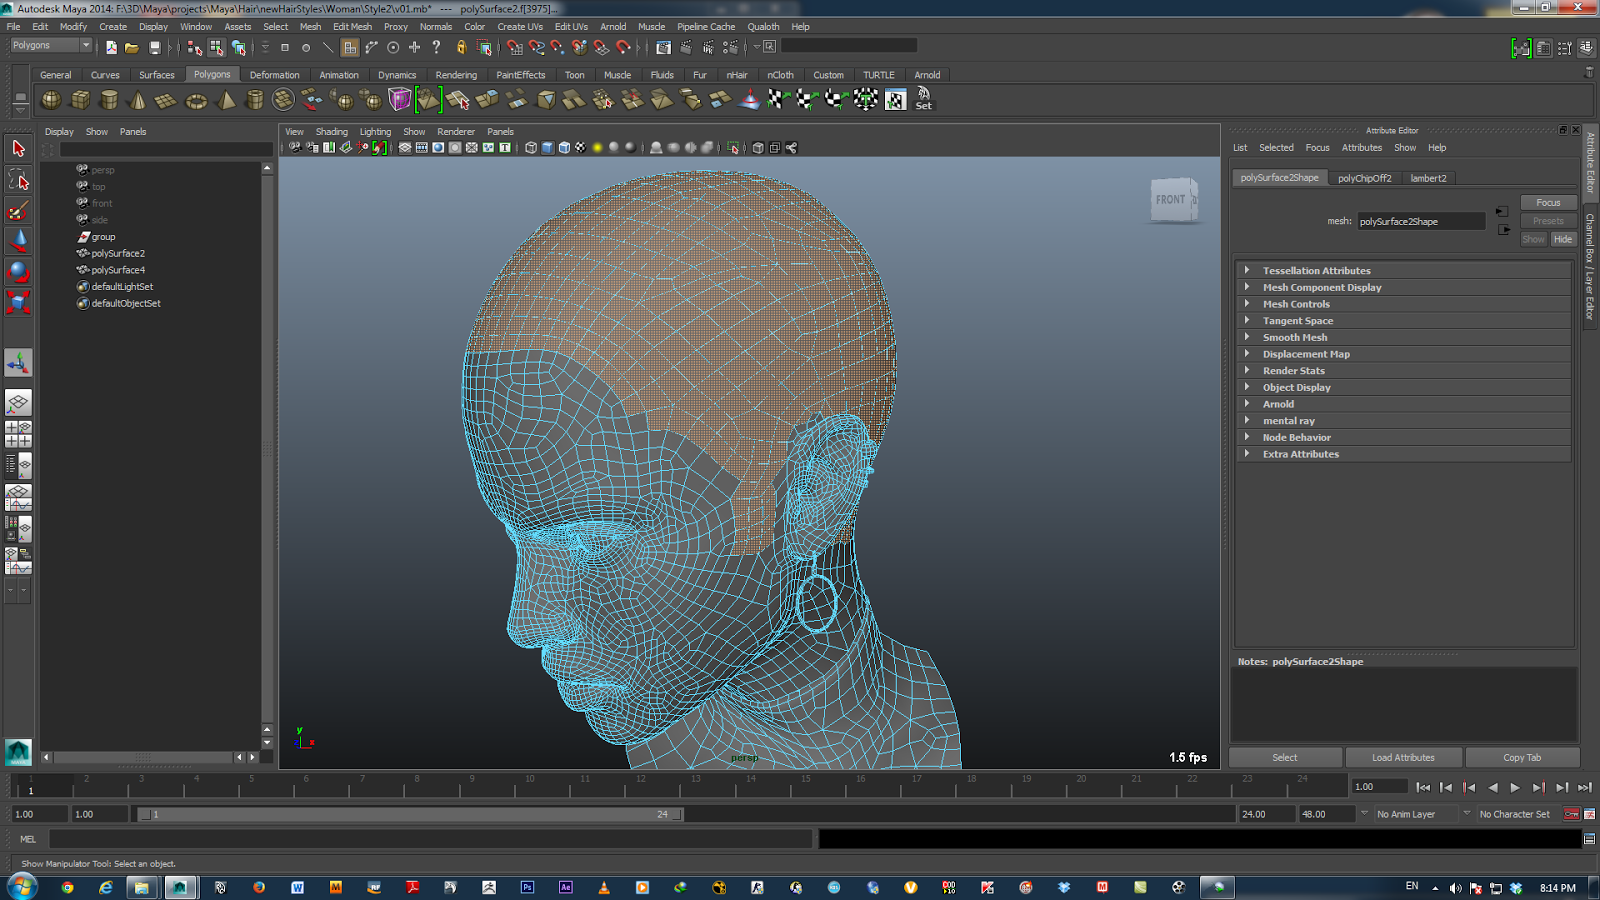Create a polygon sphere from the Polygons shelf
Viewport: 1600px width, 900px height.
[x=52, y=99]
